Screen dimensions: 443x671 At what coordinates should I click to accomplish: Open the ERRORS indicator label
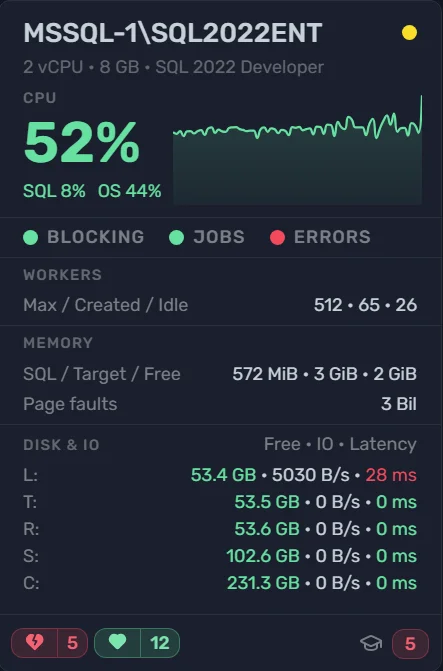(332, 237)
